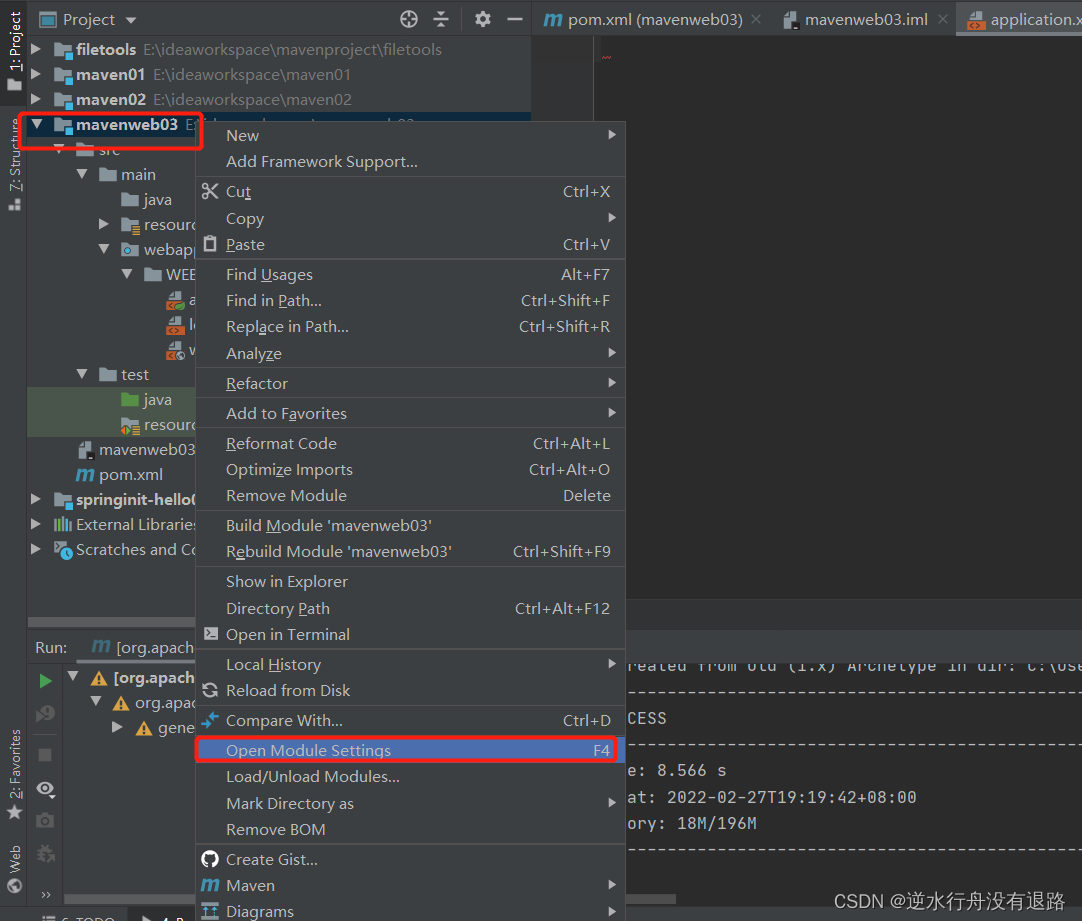This screenshot has height=921, width=1082.
Task: Click the Maven m icon in context menu
Action: click(210, 885)
